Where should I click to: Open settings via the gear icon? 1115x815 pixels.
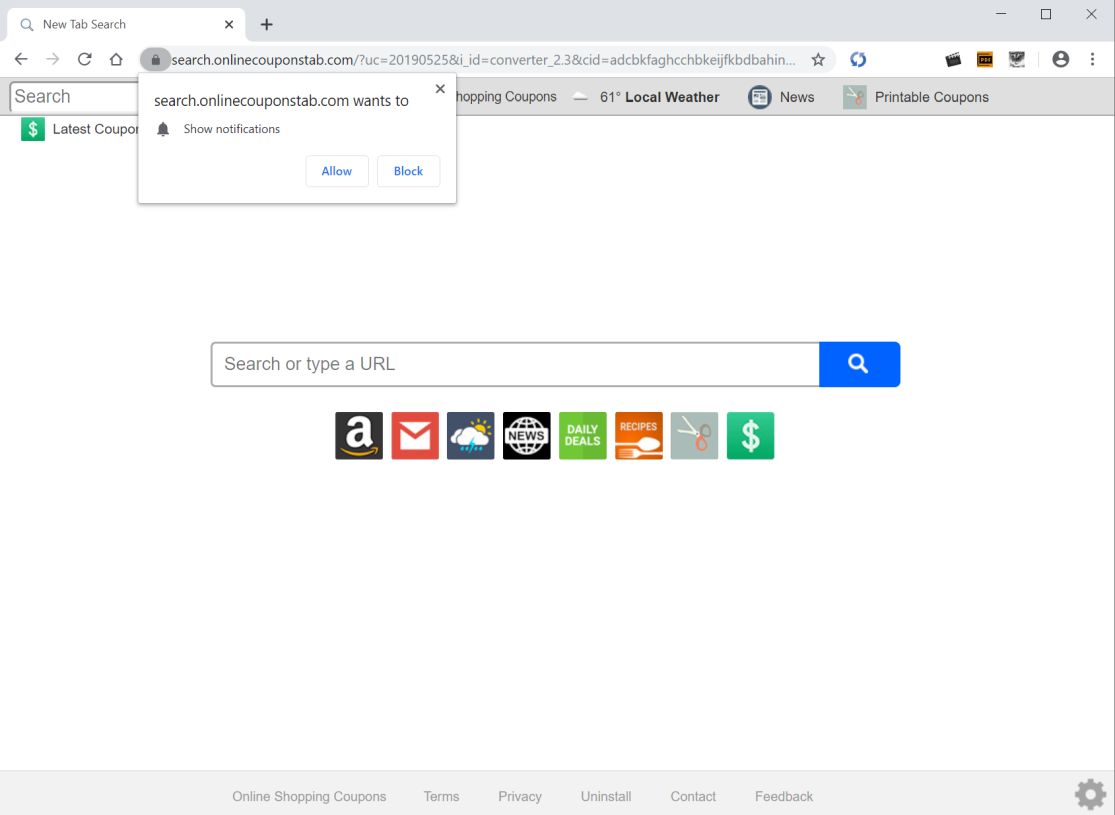tap(1090, 795)
